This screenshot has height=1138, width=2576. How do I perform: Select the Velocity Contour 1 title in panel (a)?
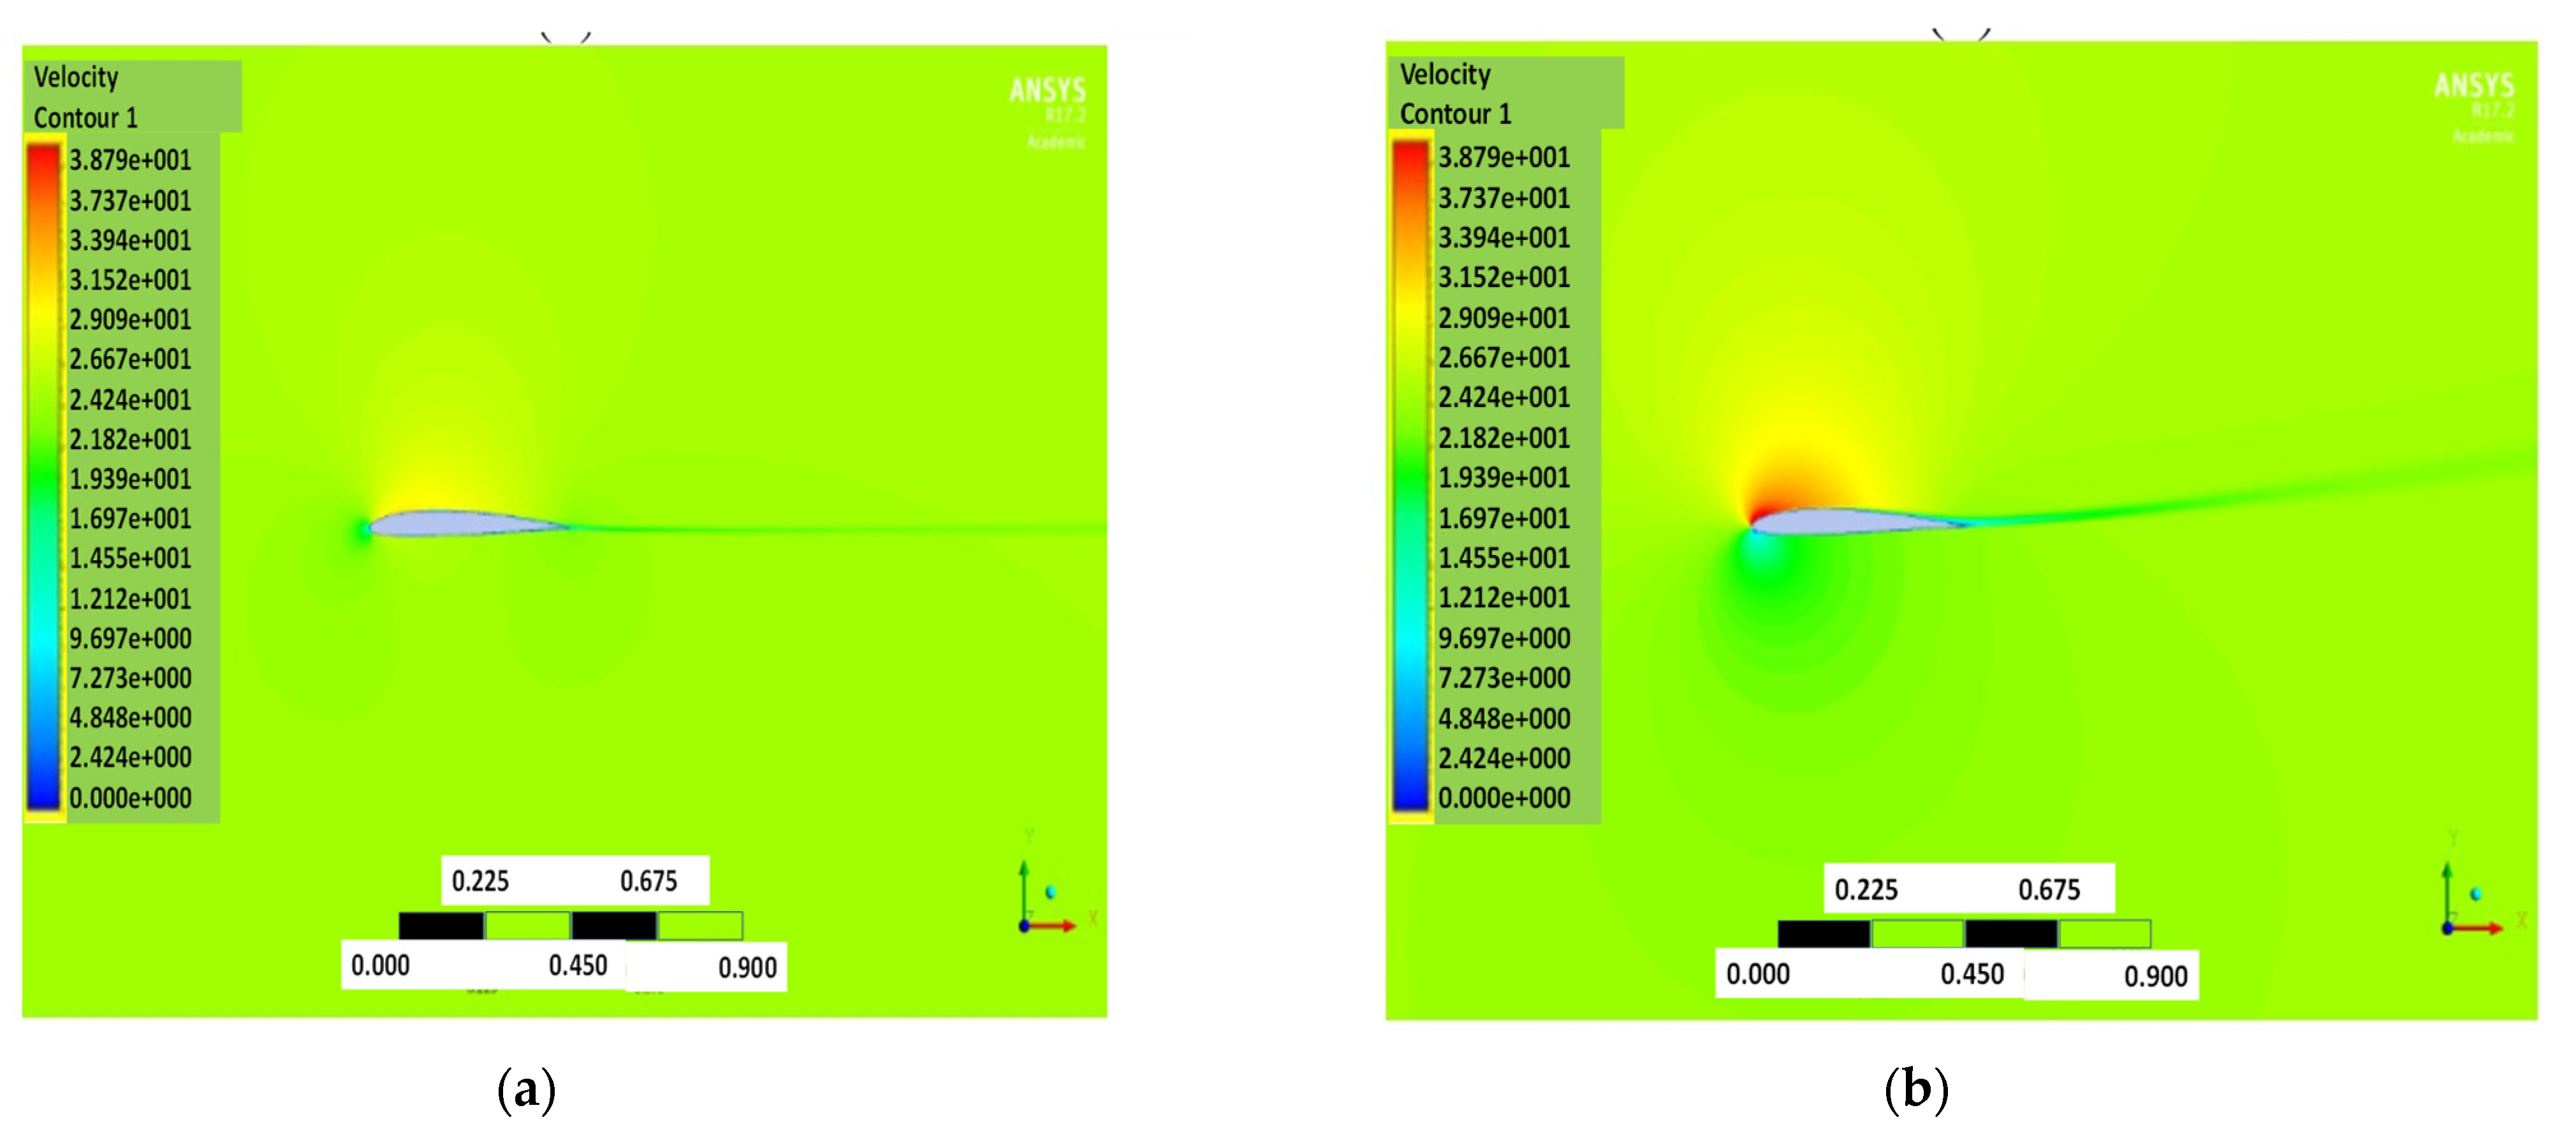pos(86,97)
